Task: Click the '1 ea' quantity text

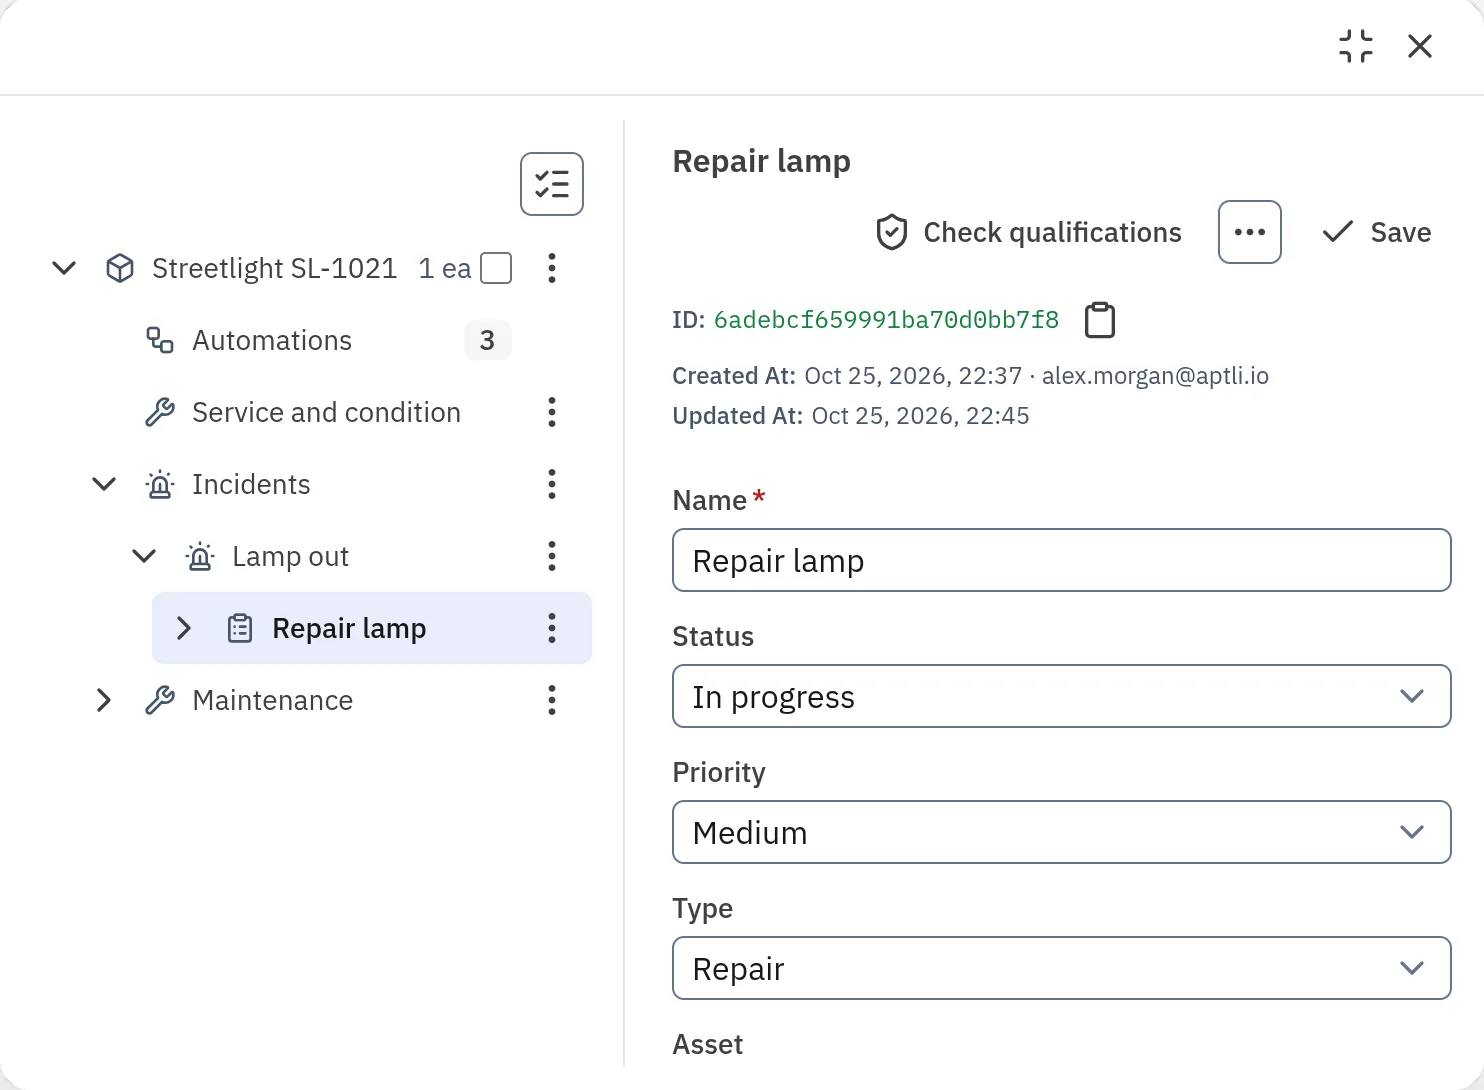Action: point(444,268)
